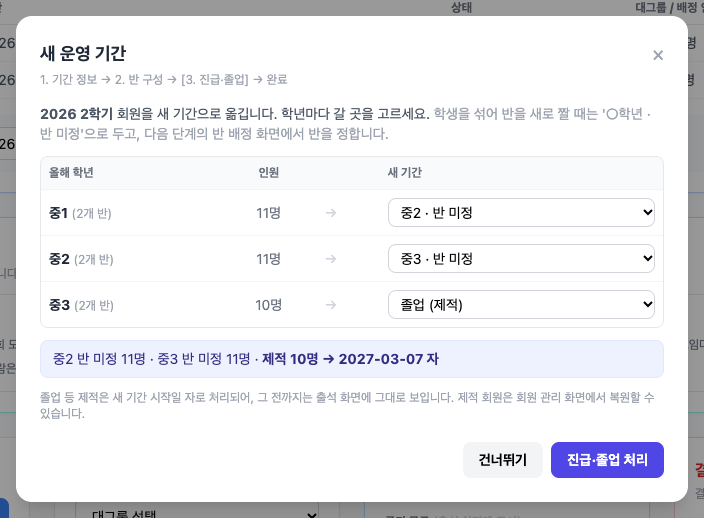The height and width of the screenshot is (518, 704).
Task: Open the 중1 destination dropdown
Action: [x=521, y=212]
